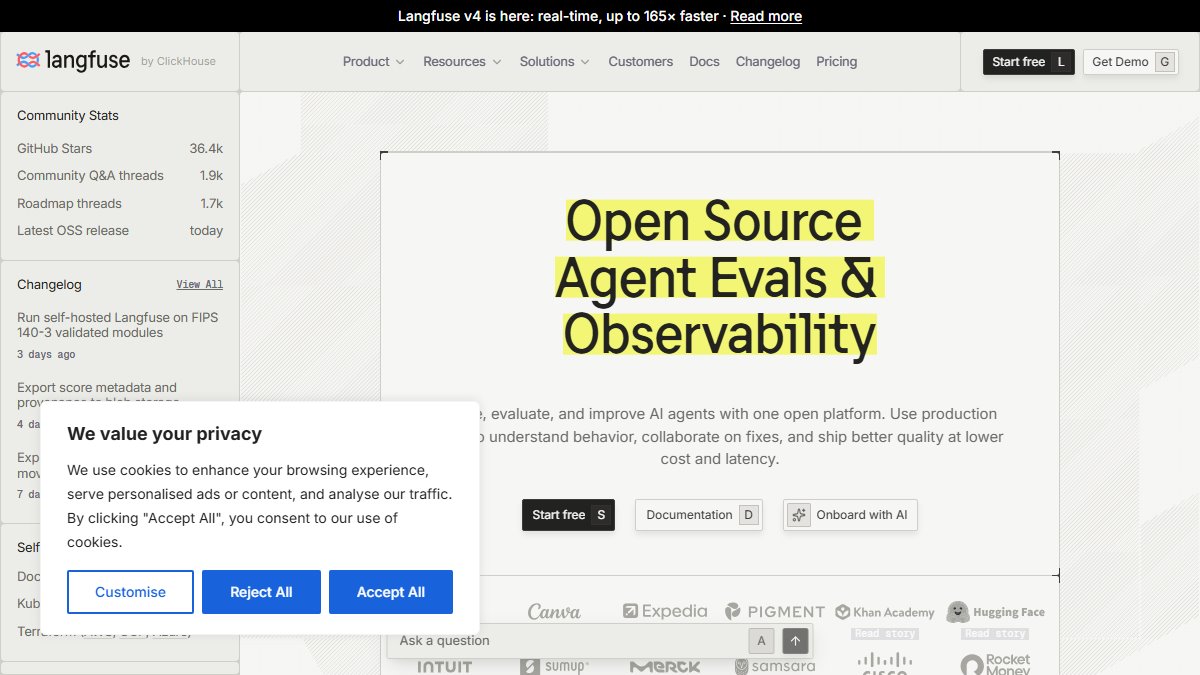1200x675 pixels.
Task: Click Read story under Hugging Face
Action: pos(995,634)
